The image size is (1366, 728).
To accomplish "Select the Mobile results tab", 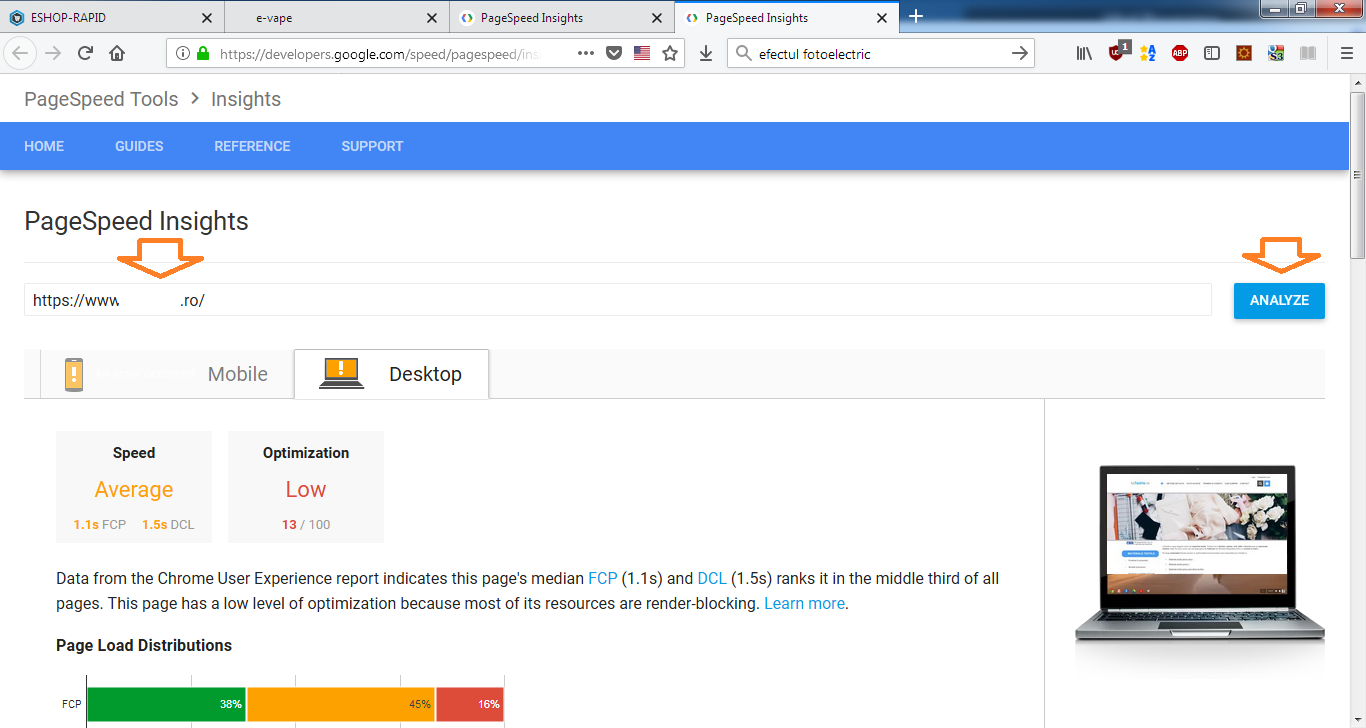I will (x=167, y=374).
